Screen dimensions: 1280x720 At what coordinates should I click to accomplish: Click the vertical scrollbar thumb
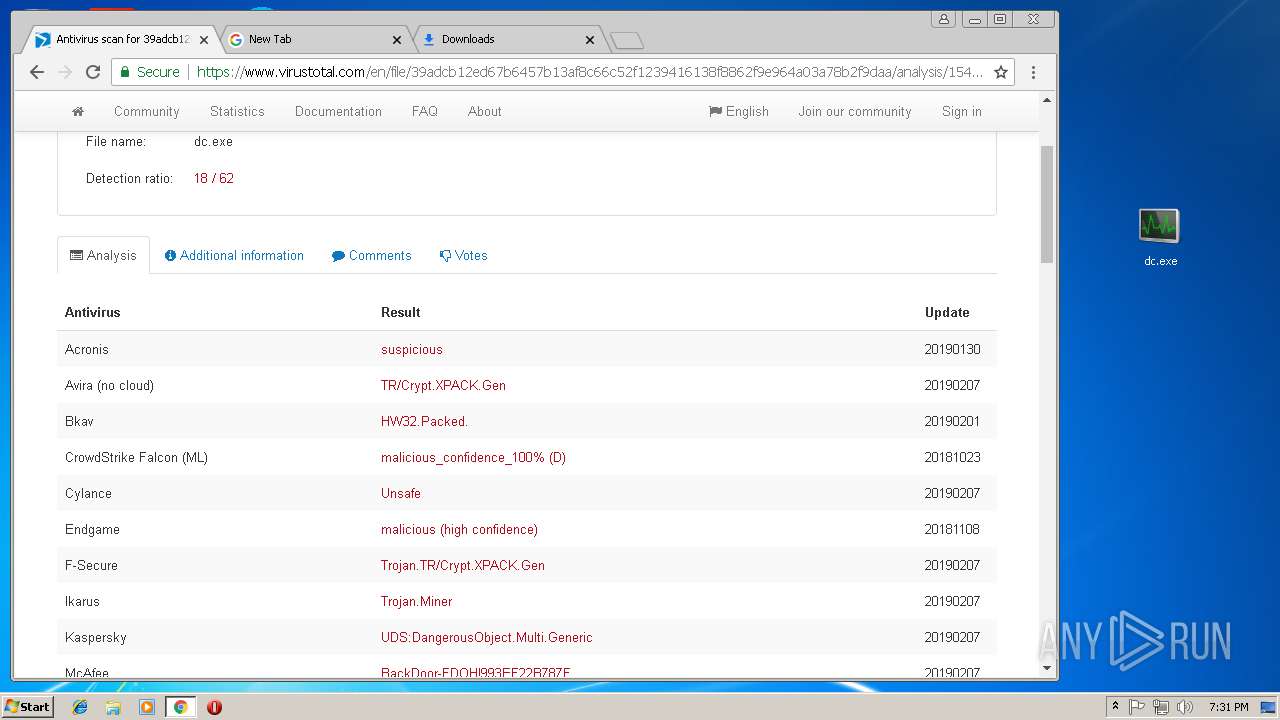1047,205
